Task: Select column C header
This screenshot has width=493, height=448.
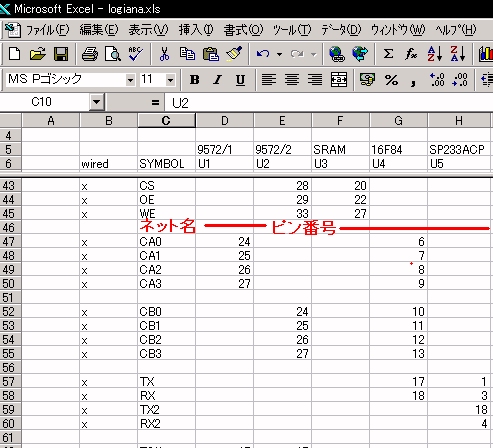Action: (166, 120)
